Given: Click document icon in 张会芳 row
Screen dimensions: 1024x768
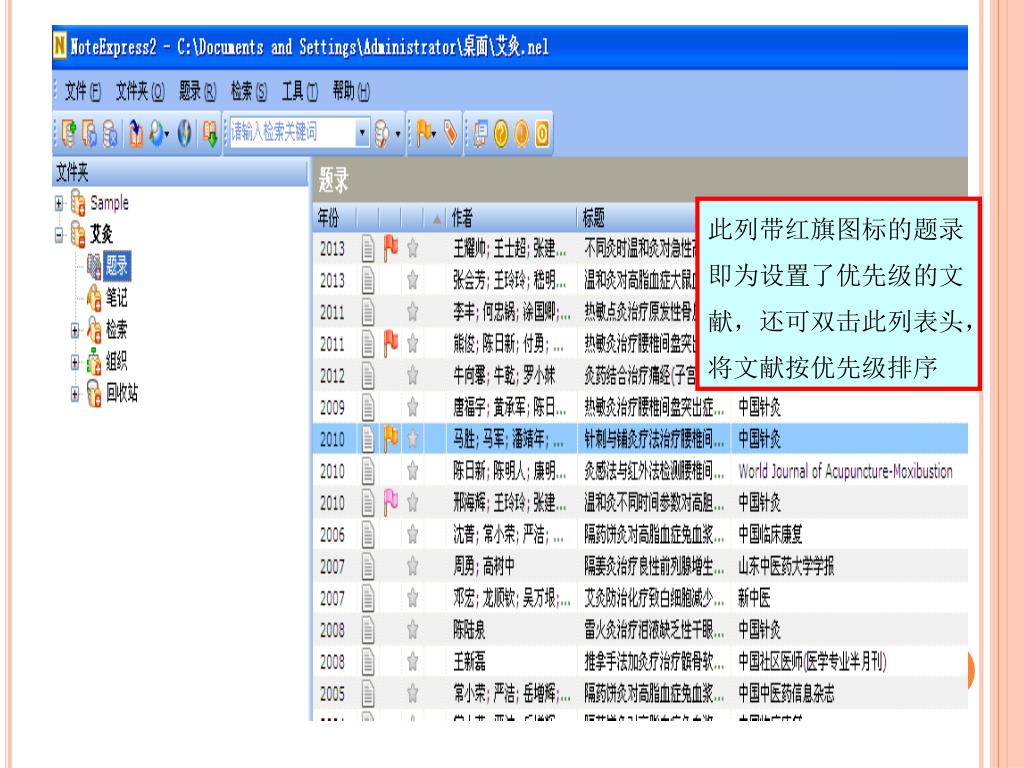Looking at the screenshot, I should pyautogui.click(x=368, y=280).
